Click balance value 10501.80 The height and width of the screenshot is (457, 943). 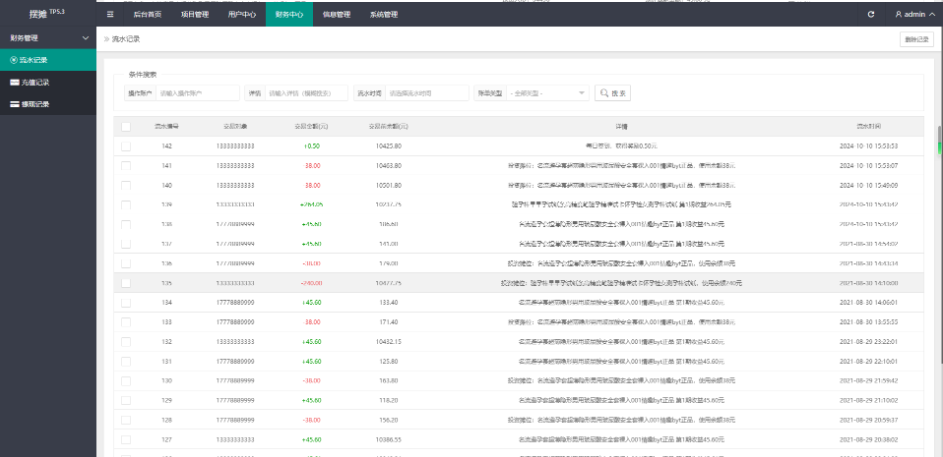point(389,185)
